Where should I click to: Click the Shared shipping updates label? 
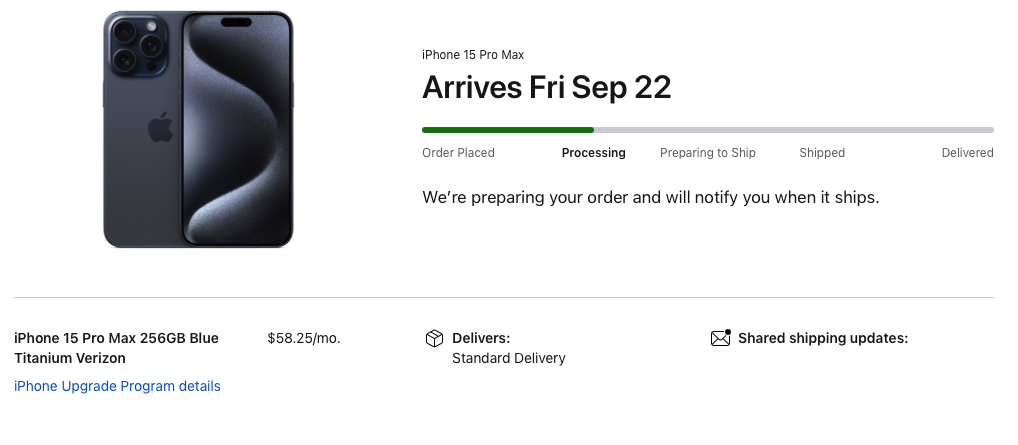[x=822, y=338]
